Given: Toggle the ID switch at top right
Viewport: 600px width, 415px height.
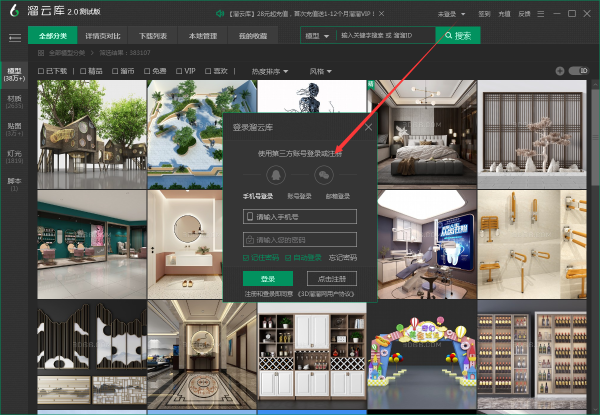Looking at the screenshot, I should coord(577,71).
